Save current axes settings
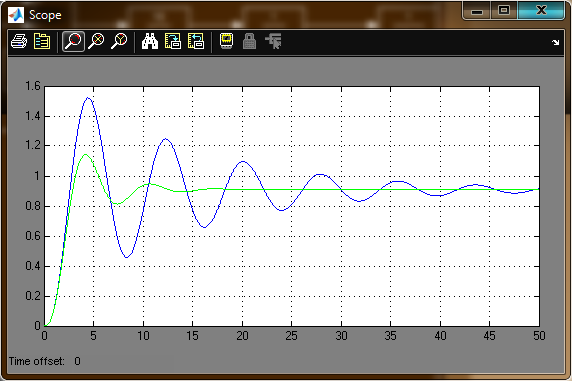This screenshot has width=572, height=381. pyautogui.click(x=173, y=41)
